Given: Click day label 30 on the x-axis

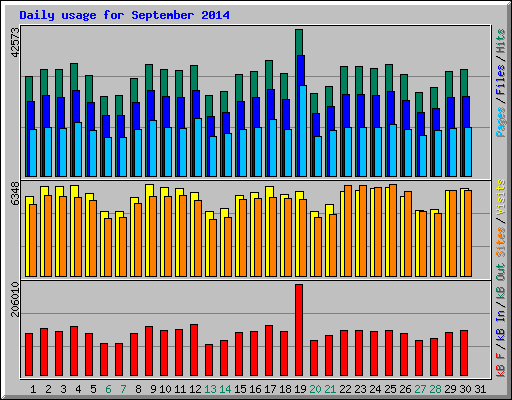Looking at the screenshot, I should [x=465, y=389].
